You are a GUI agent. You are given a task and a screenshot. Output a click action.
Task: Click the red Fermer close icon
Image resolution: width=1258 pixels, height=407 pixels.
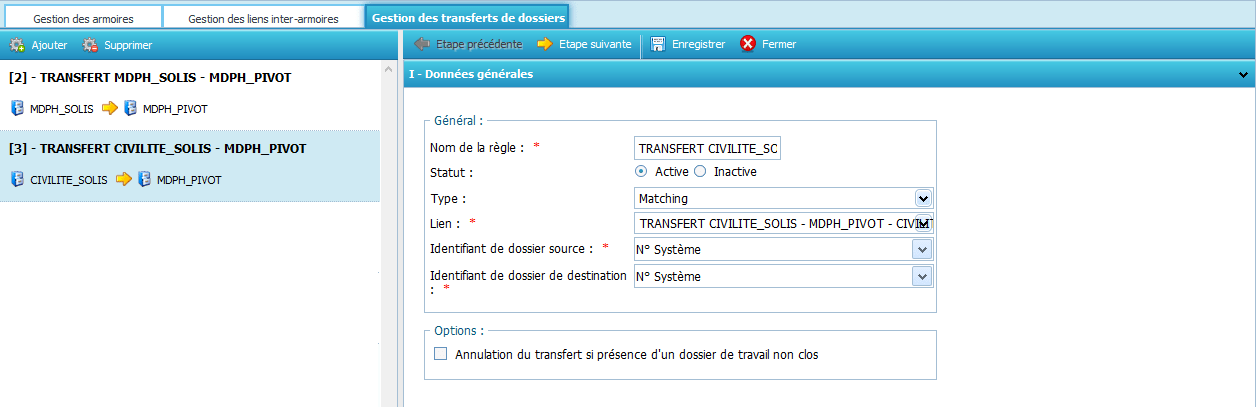tap(748, 44)
